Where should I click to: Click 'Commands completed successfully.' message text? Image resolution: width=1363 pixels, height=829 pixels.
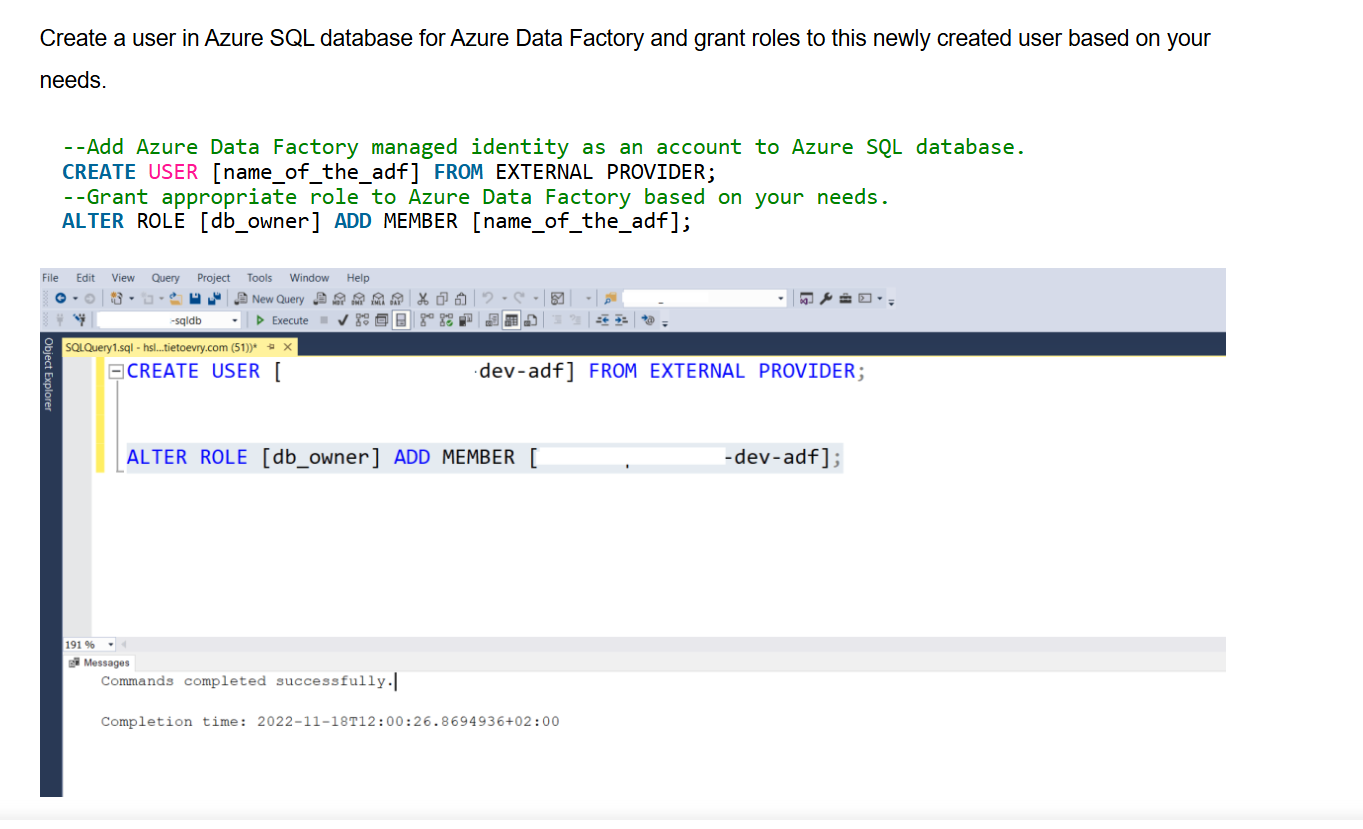click(x=246, y=681)
